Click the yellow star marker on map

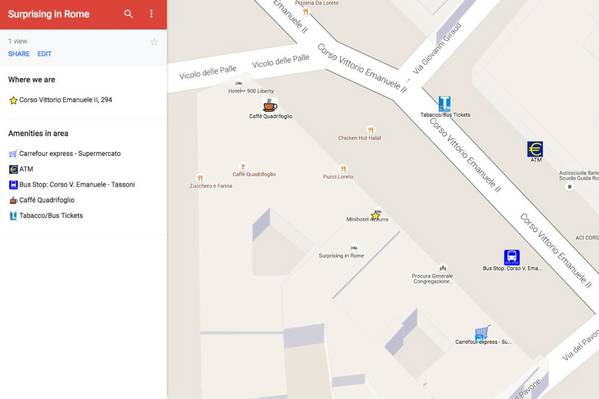click(x=375, y=216)
